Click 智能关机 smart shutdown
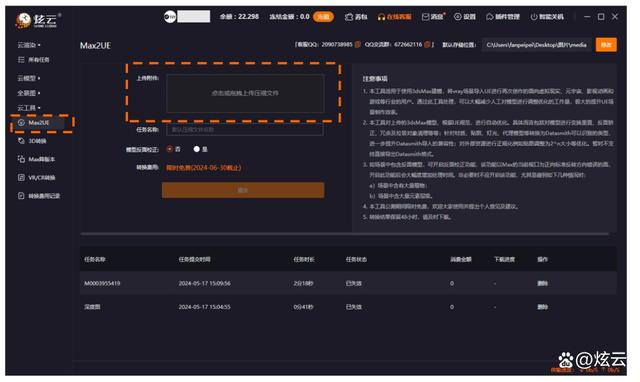 pos(547,17)
